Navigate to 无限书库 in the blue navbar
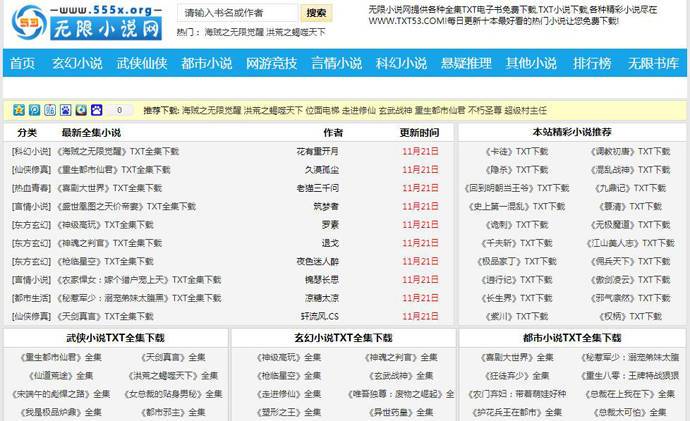Viewport: 690px width, 421px height. coord(653,63)
